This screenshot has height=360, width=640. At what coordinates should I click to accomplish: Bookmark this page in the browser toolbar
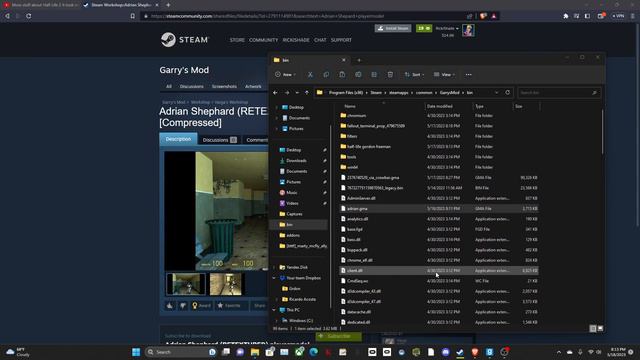(x=133, y=16)
